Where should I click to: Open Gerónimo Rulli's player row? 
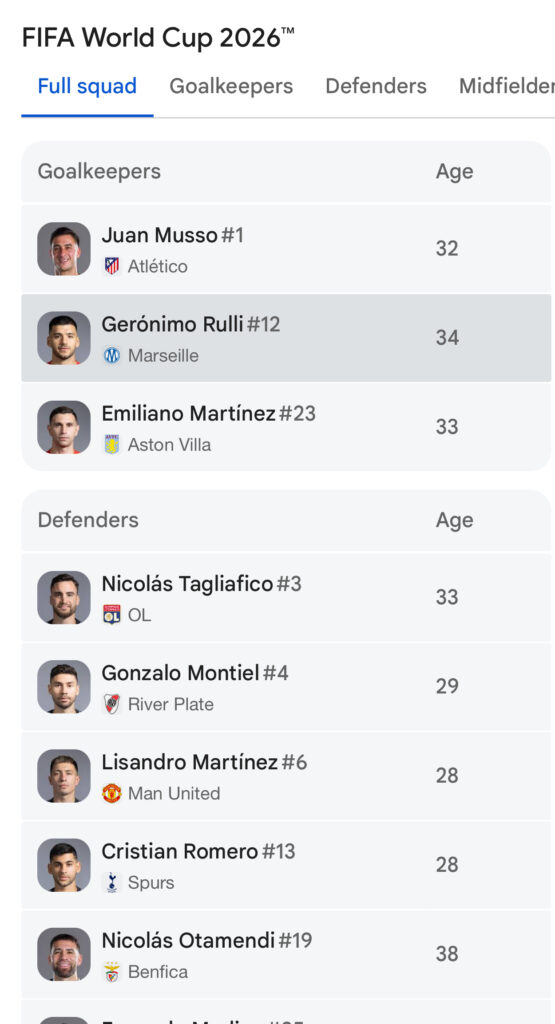pos(287,338)
